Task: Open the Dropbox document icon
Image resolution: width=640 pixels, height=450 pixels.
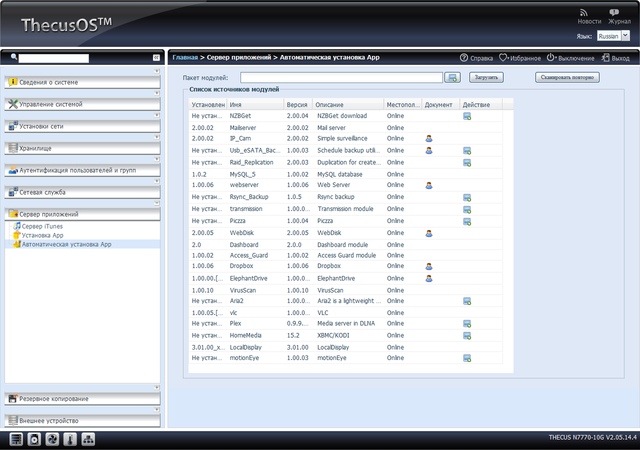Action: (x=429, y=267)
